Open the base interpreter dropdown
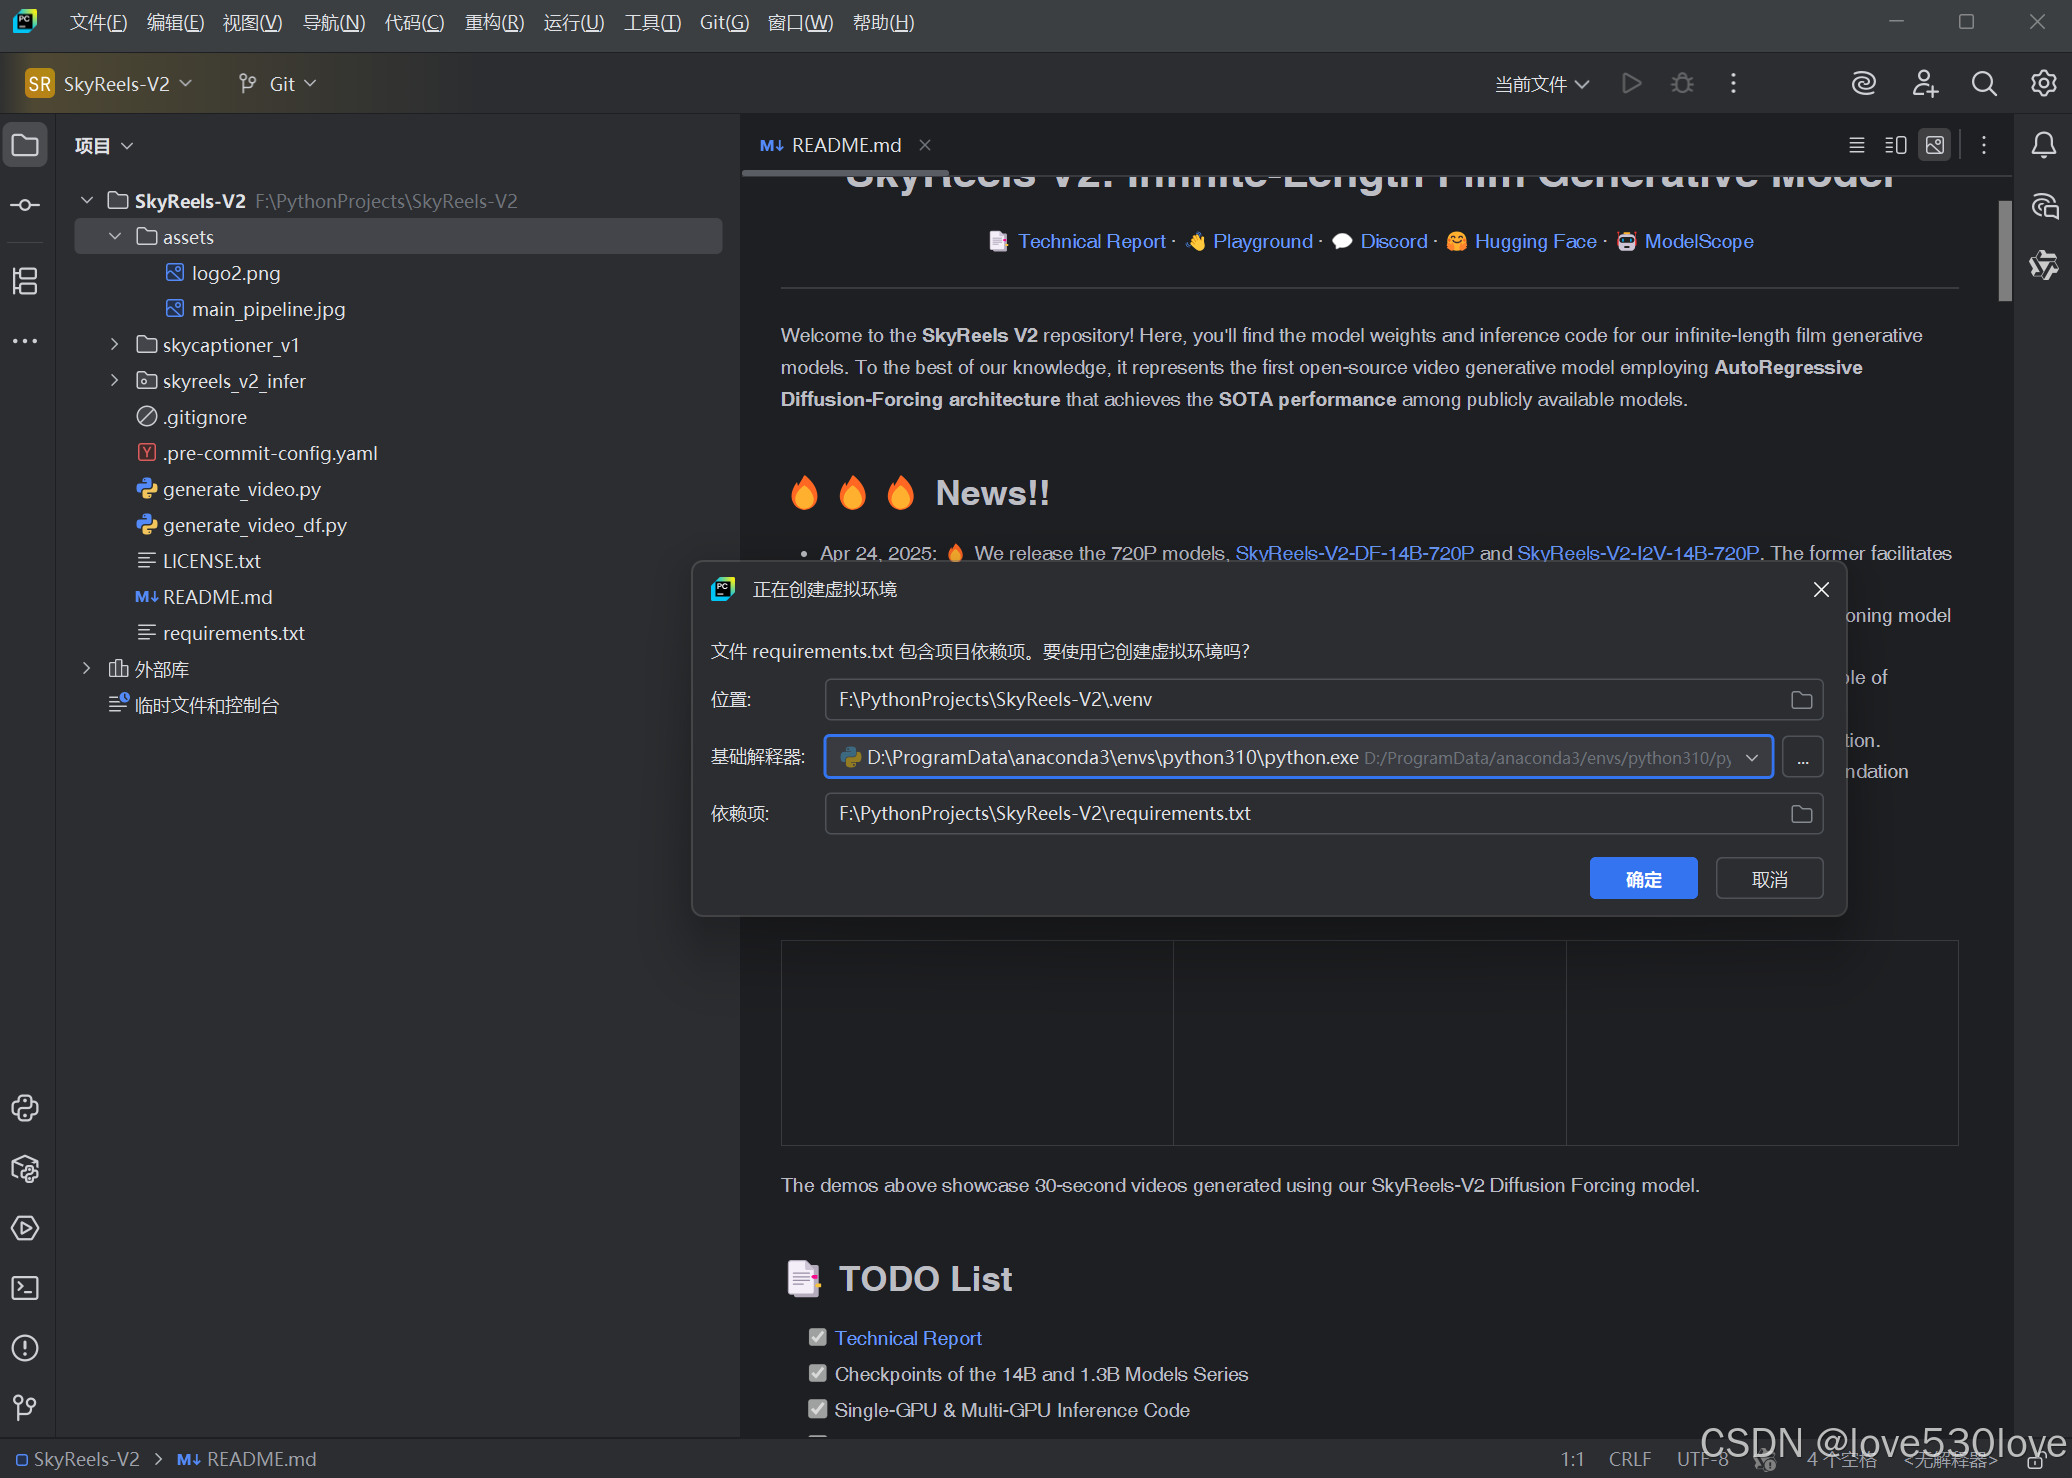Screen dimensions: 2072x1478 [x=1752, y=758]
